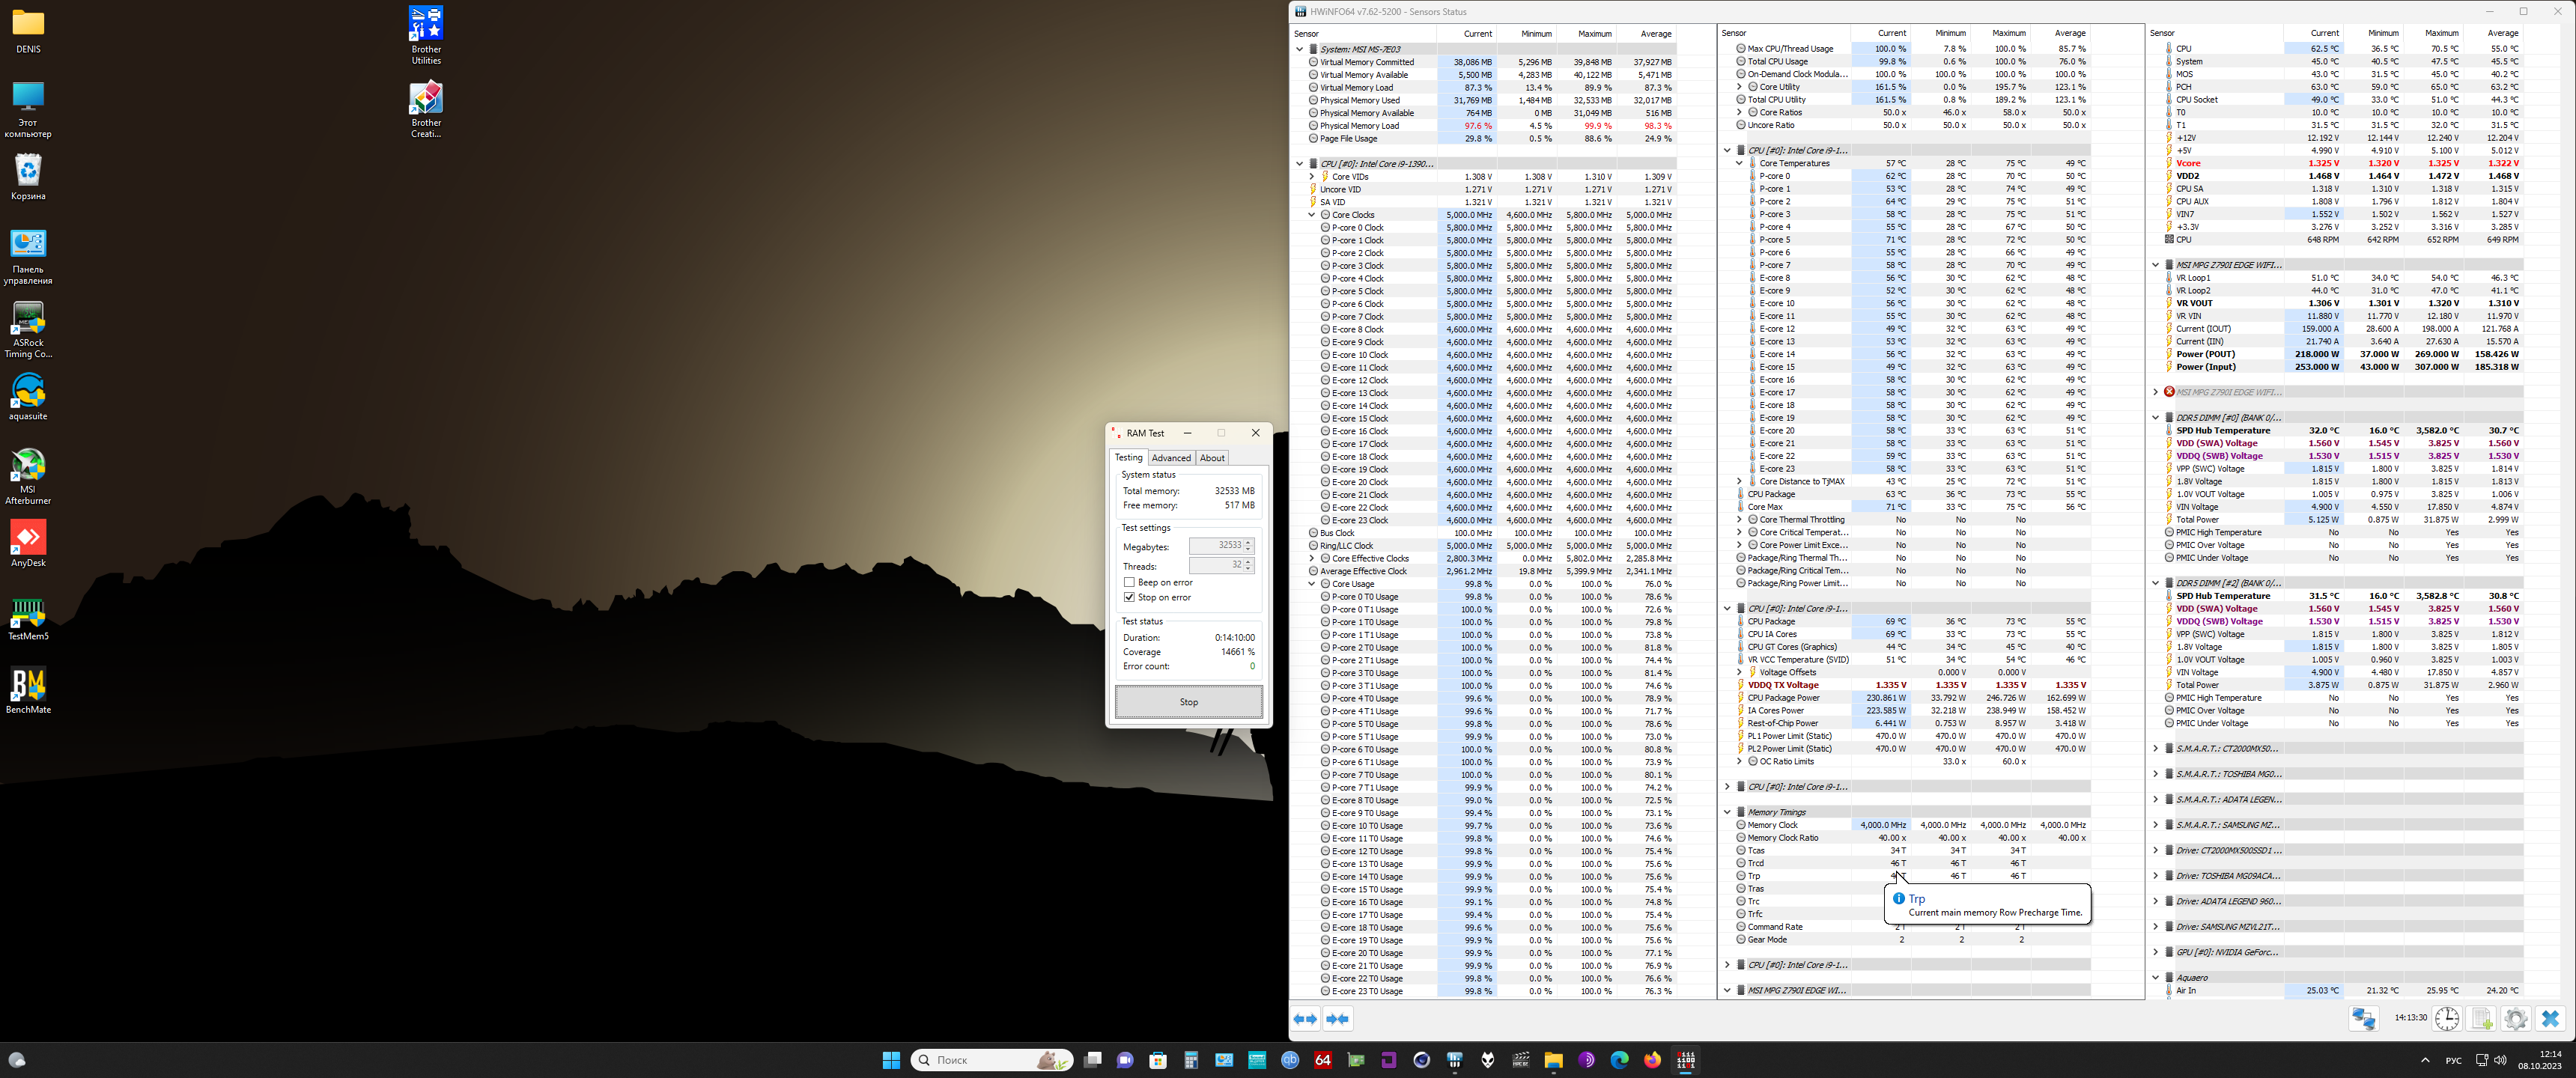The height and width of the screenshot is (1078, 2576).
Task: Uncheck the Stop on error checkbox
Action: tap(1129, 597)
